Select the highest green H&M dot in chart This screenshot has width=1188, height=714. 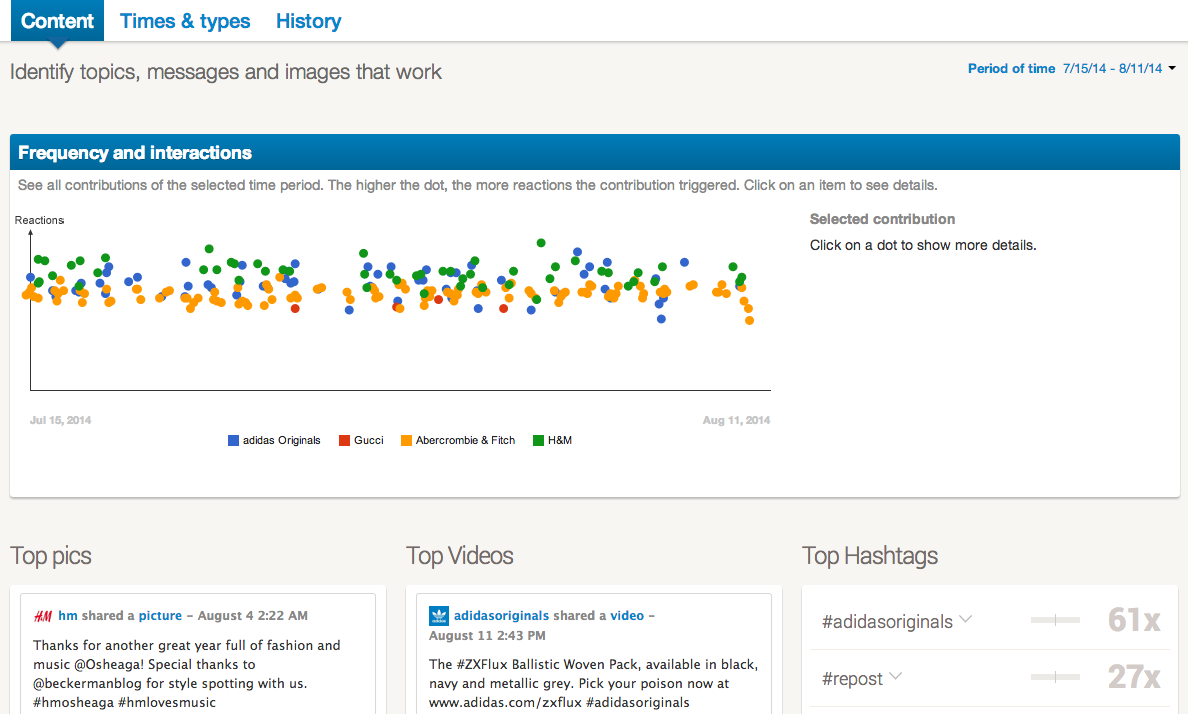pyautogui.click(x=541, y=243)
